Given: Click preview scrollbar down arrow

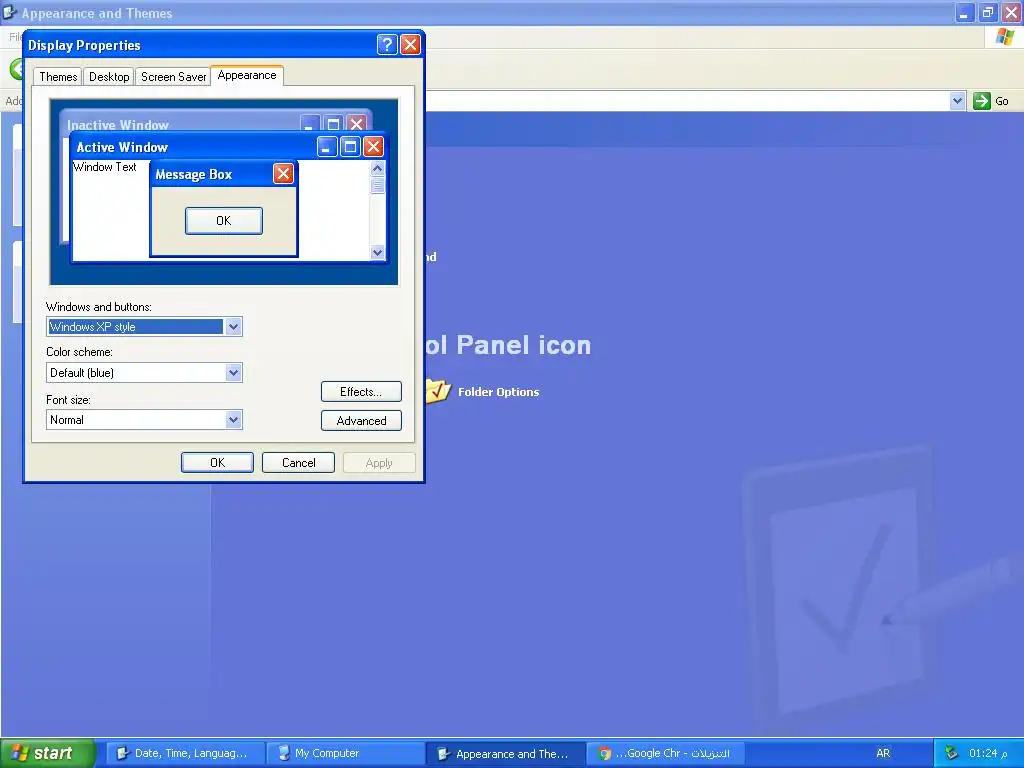Looking at the screenshot, I should tap(377, 252).
